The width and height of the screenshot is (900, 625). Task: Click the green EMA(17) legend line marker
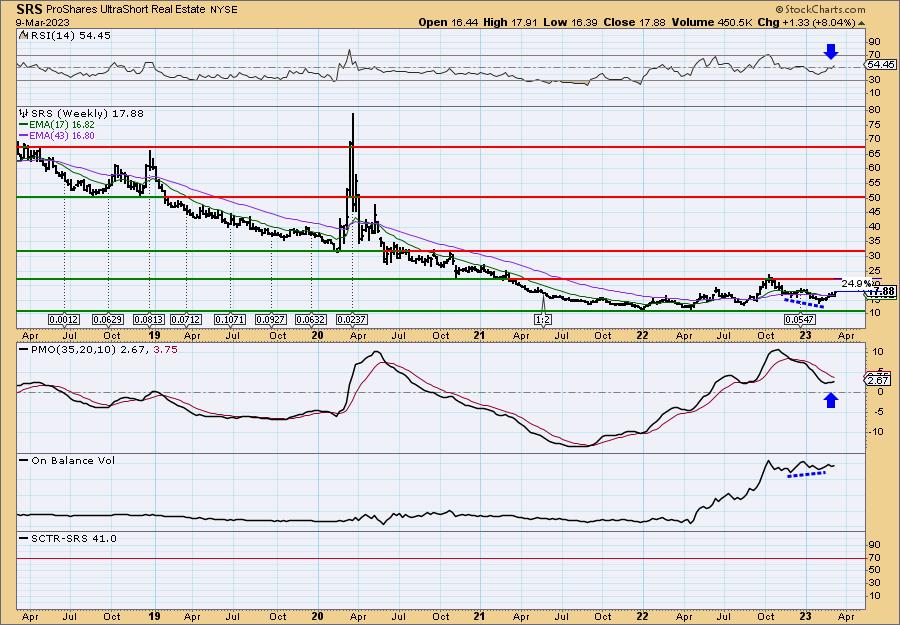pyautogui.click(x=23, y=125)
